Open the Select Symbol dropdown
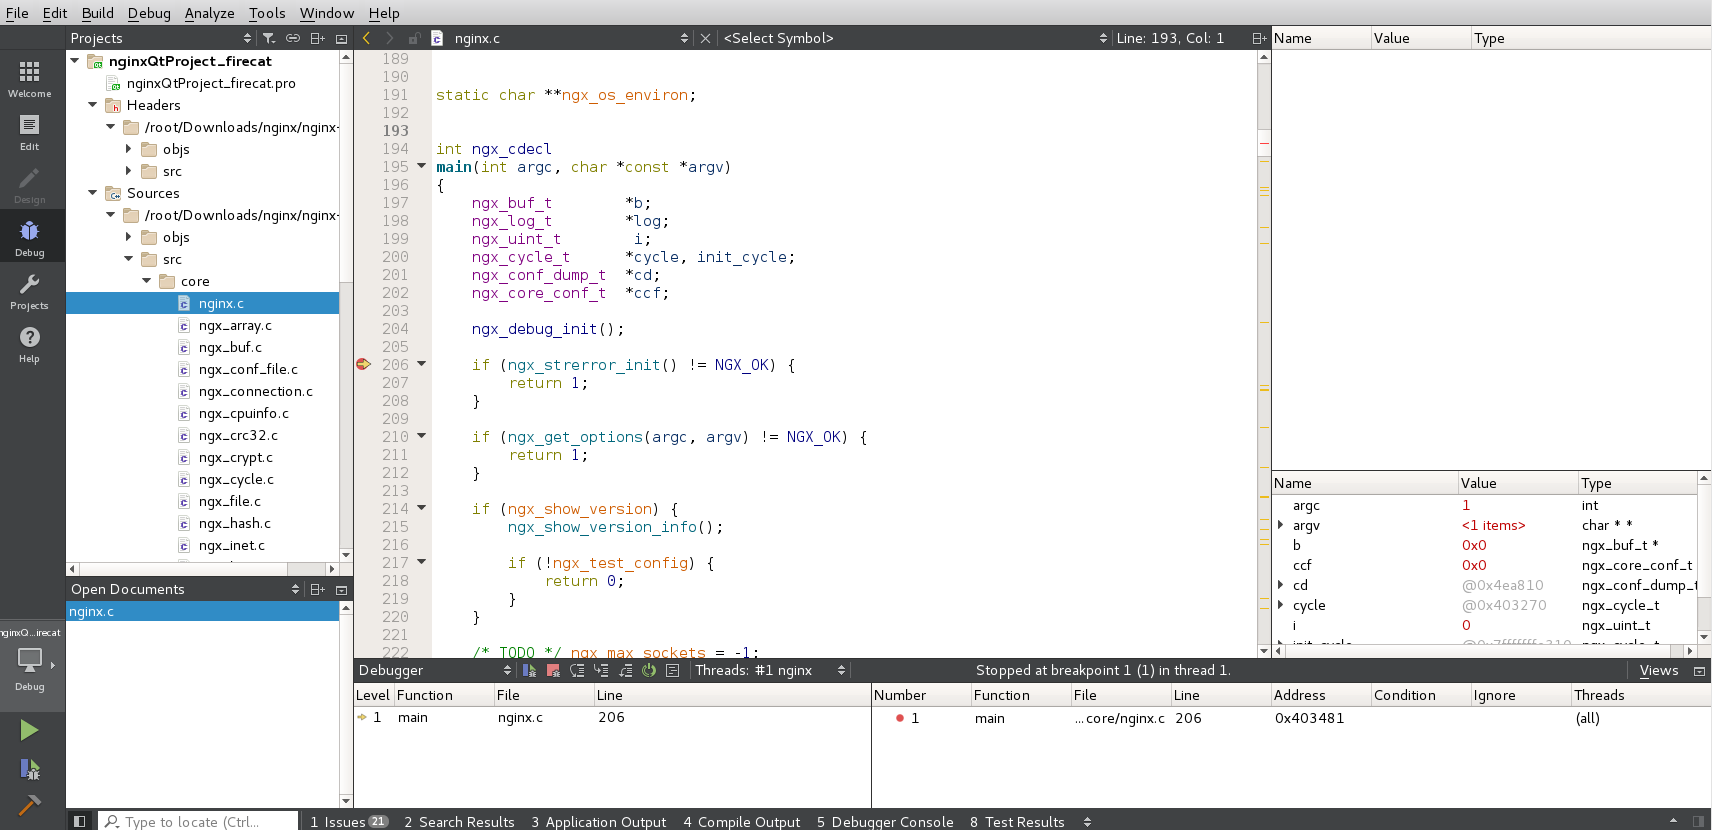The width and height of the screenshot is (1712, 830). click(915, 38)
